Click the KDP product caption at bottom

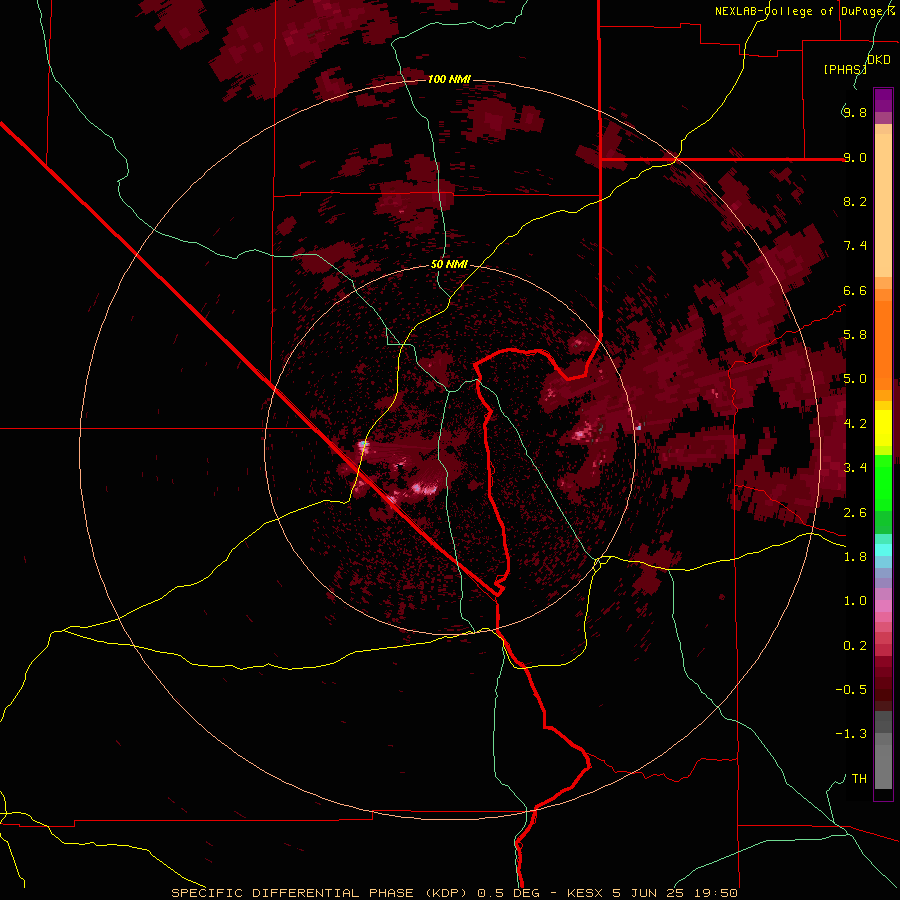pyautogui.click(x=454, y=893)
